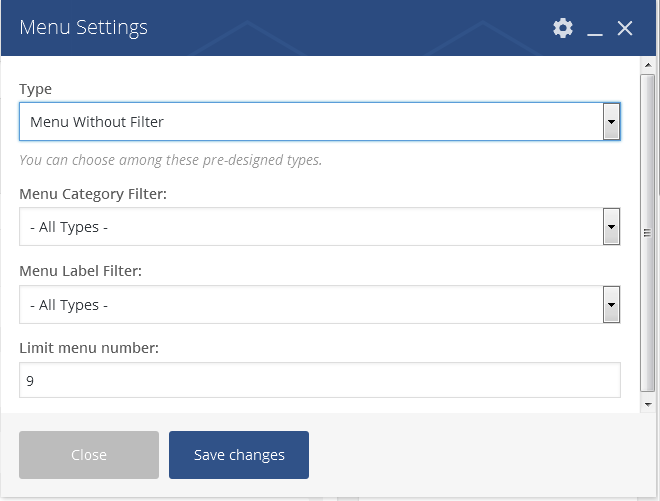Screen dimensions: 660x501
Task: Click the 'Menu Category Filter:' label
Action: 93,194
